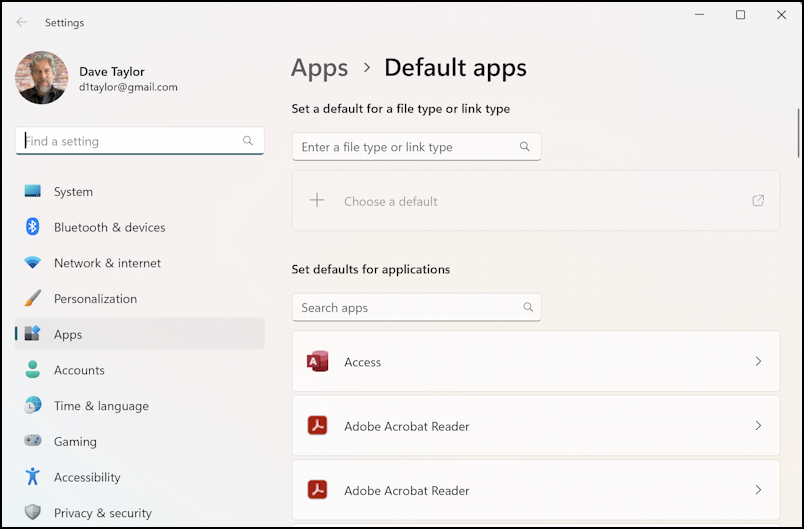The width and height of the screenshot is (804, 529).
Task: Open the Accounts settings page
Action: coord(139,370)
